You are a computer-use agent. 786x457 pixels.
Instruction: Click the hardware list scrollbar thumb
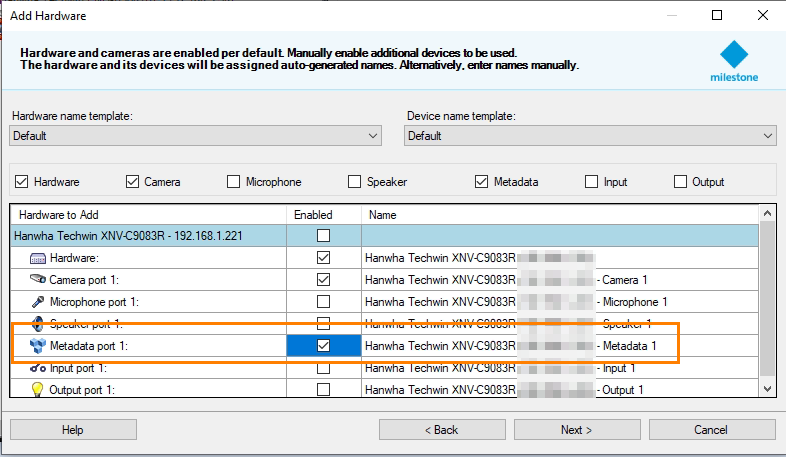tap(767, 299)
